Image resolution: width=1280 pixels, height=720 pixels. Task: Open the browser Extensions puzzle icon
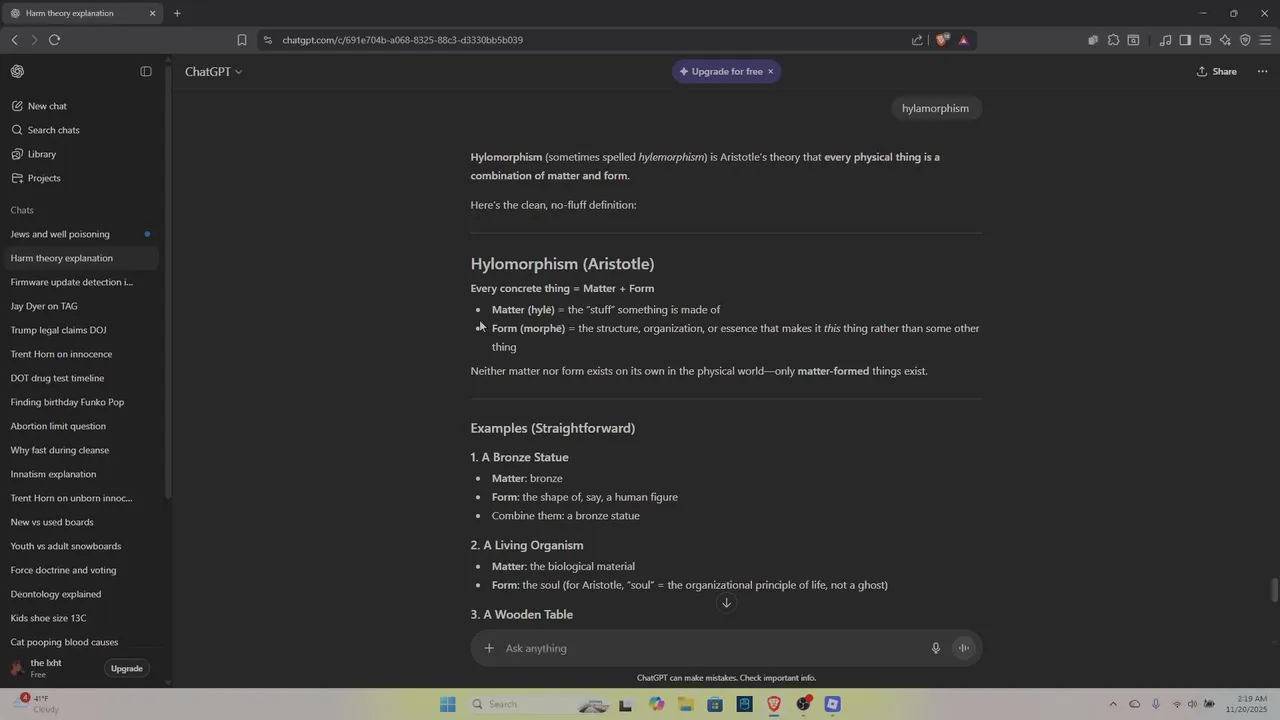pos(1113,40)
